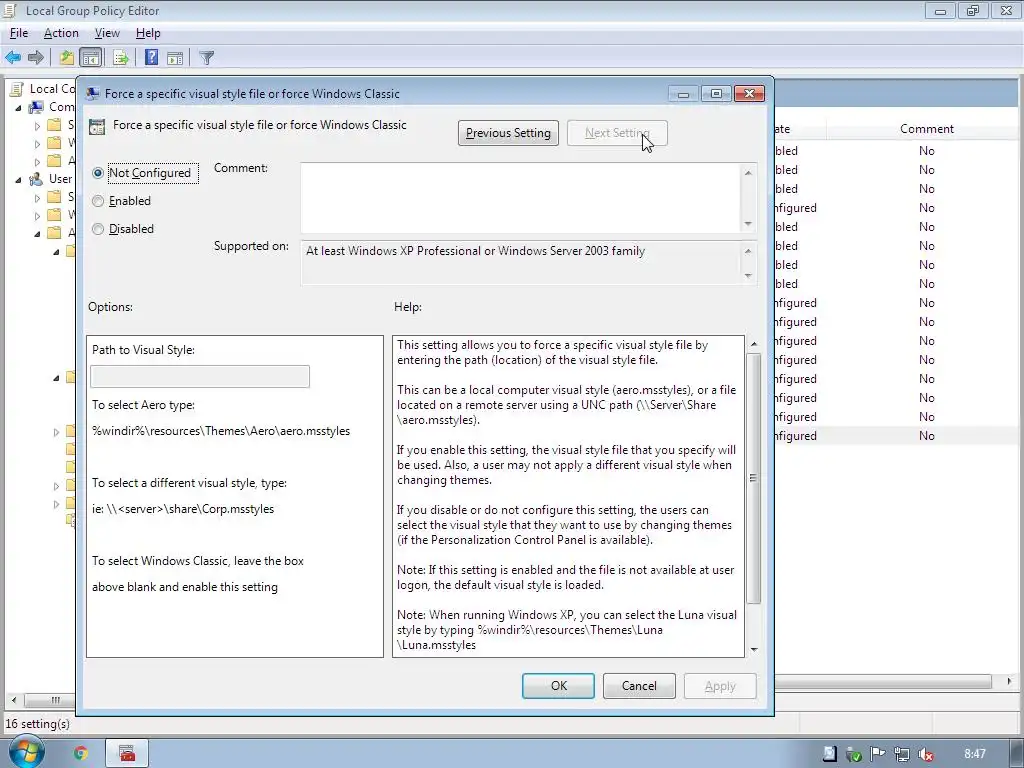Click the muted speaker tray icon

click(x=925, y=754)
